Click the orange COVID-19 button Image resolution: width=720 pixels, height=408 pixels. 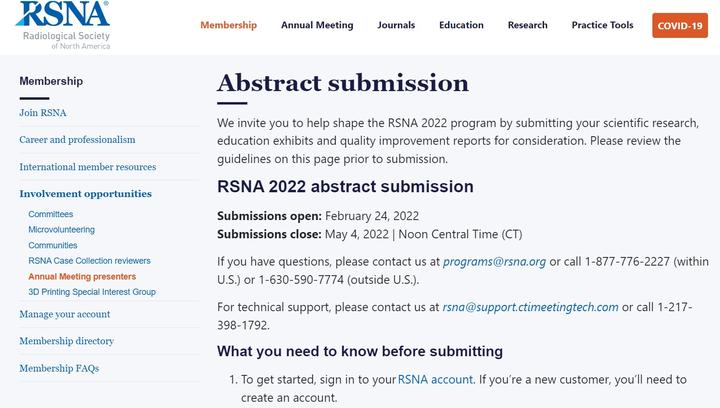(680, 26)
